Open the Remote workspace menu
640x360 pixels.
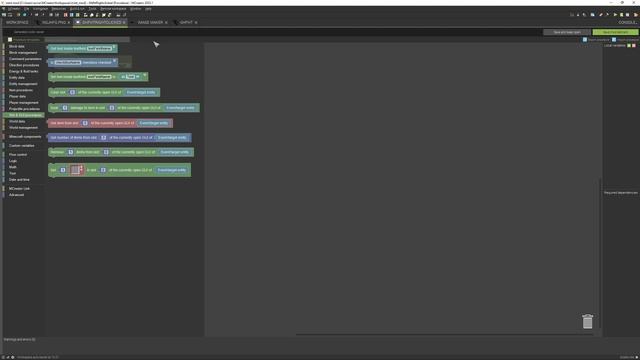[113, 9]
